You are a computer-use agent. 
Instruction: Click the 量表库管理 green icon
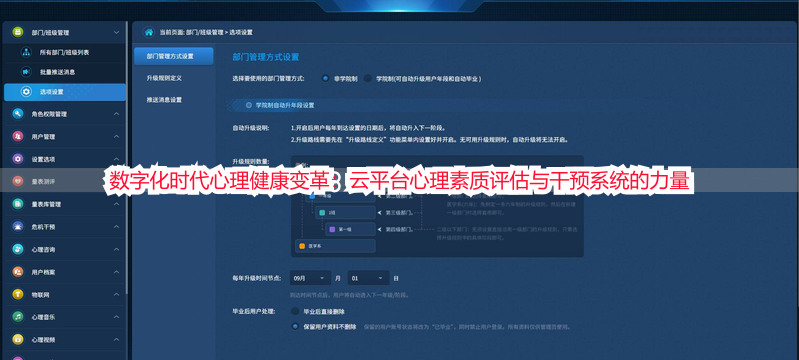click(x=18, y=204)
